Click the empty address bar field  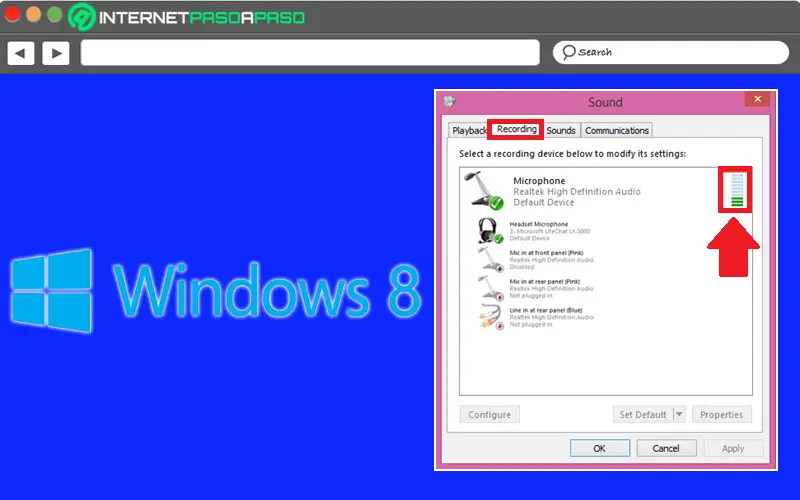[310, 53]
